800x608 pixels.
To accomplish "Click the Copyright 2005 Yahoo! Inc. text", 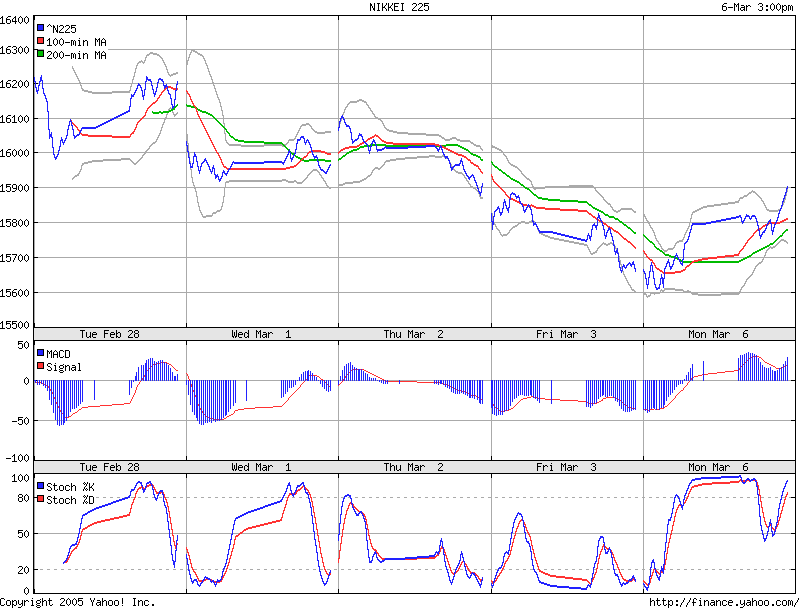I will (78, 602).
